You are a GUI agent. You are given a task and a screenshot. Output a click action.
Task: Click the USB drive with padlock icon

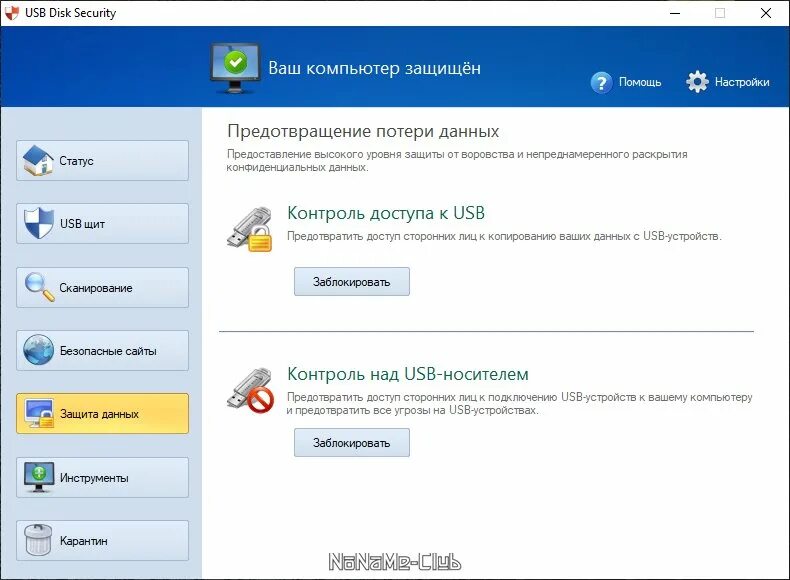tap(249, 229)
